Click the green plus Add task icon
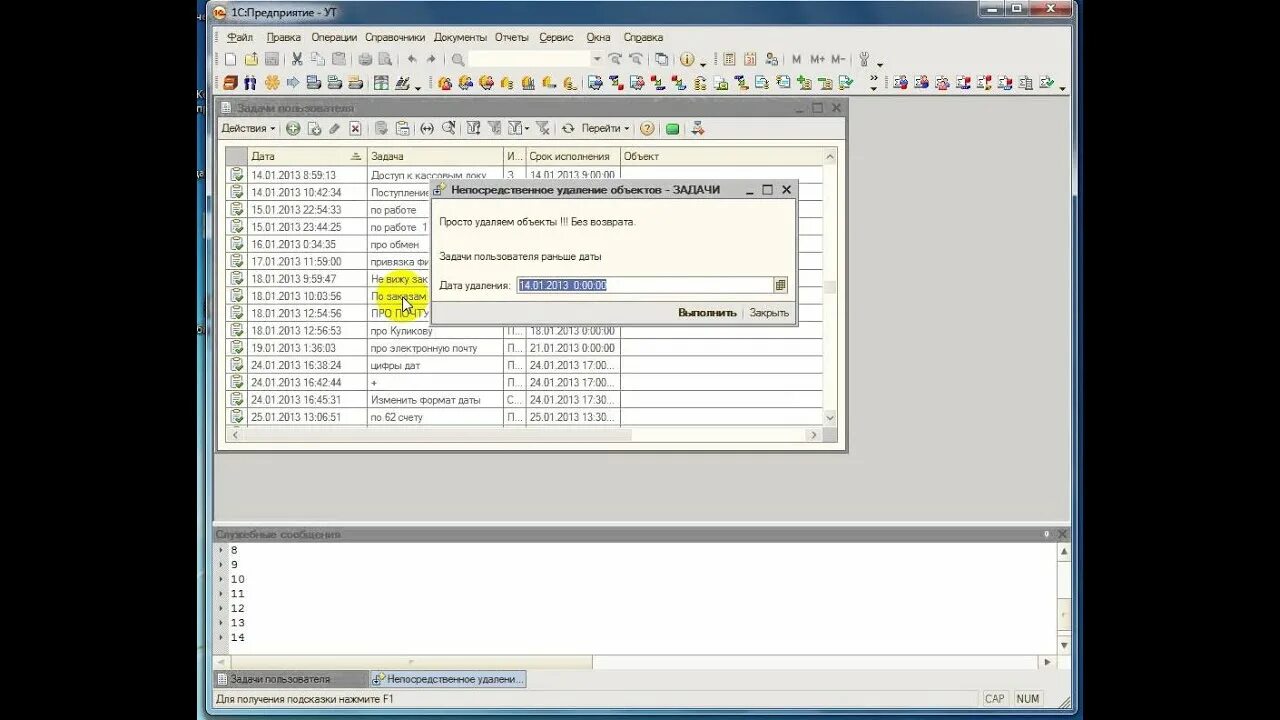This screenshot has width=1280, height=720. pyautogui.click(x=293, y=128)
